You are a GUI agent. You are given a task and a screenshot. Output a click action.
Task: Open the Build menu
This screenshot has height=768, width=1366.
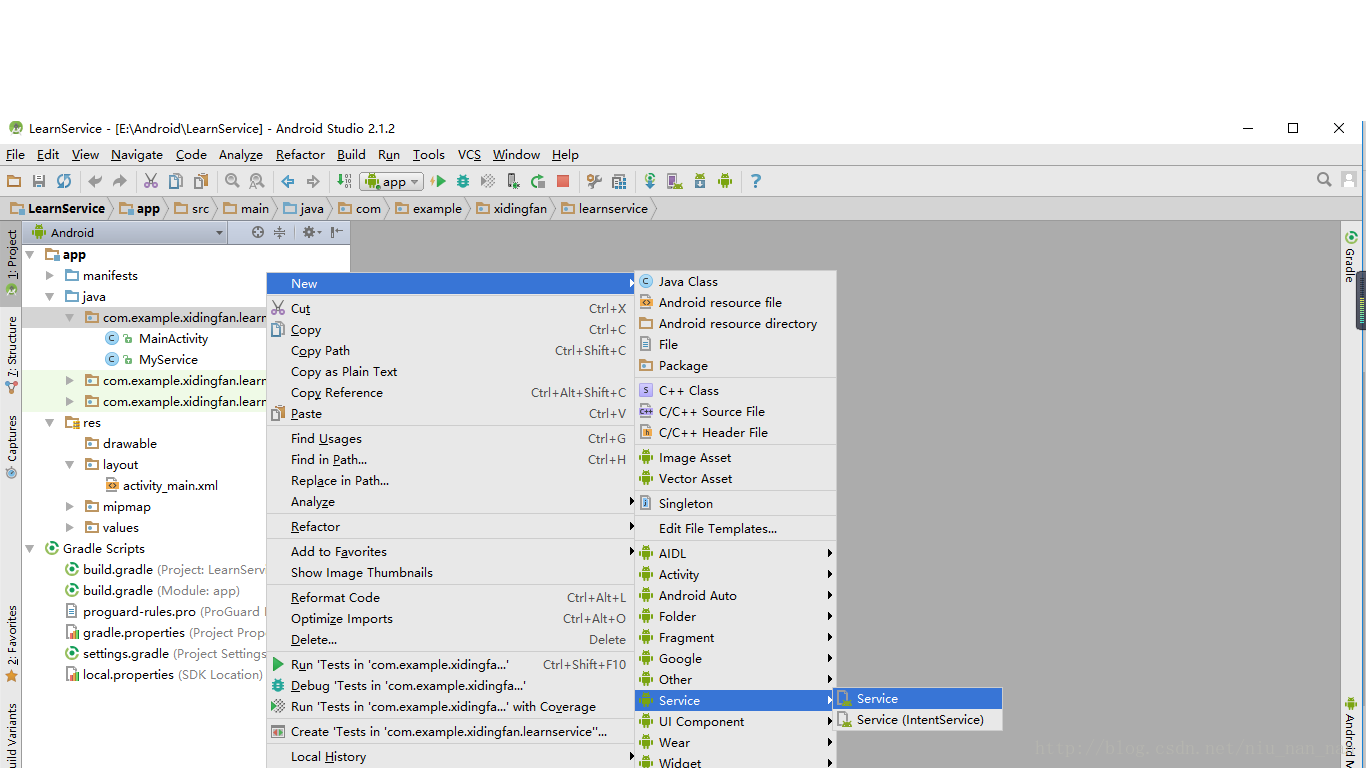click(351, 155)
